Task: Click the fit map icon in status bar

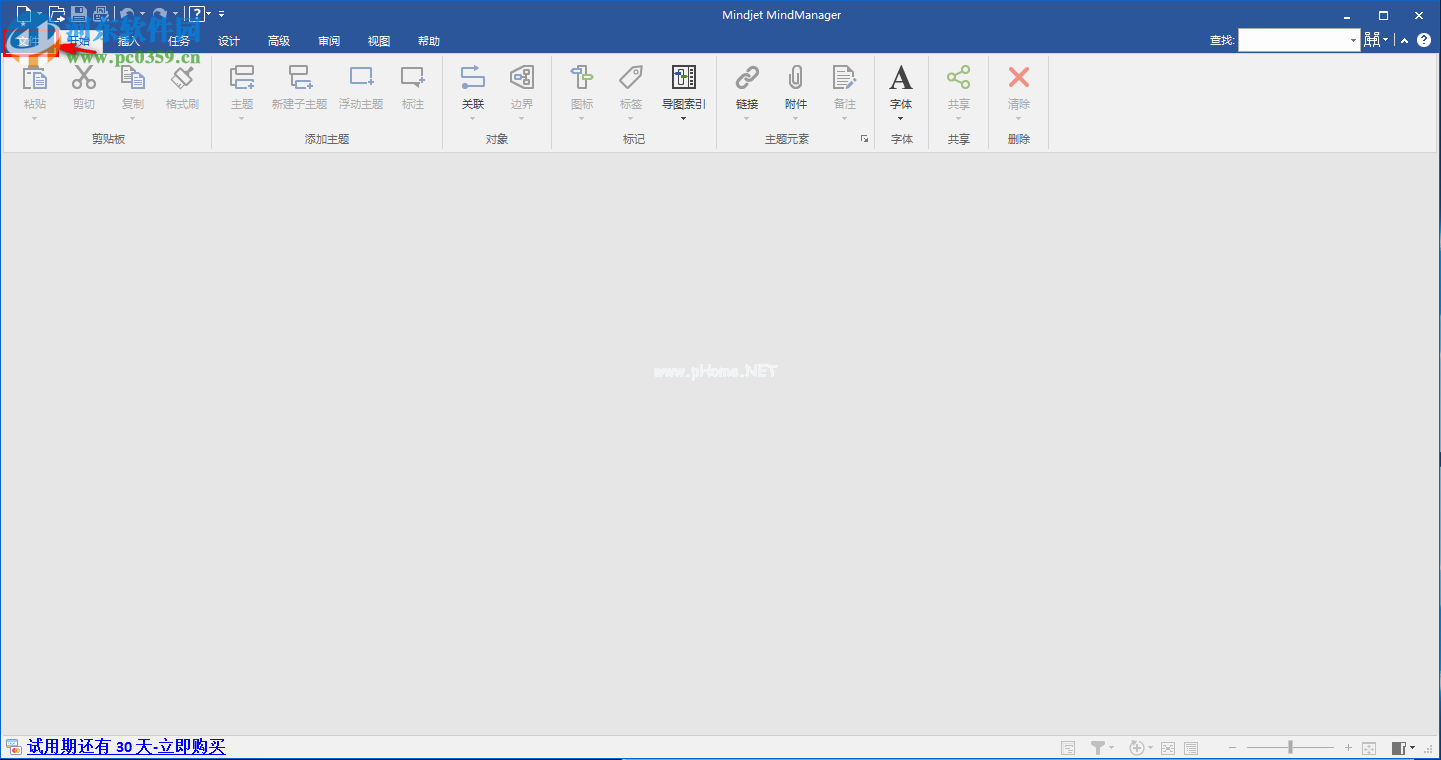Action: (1167, 748)
